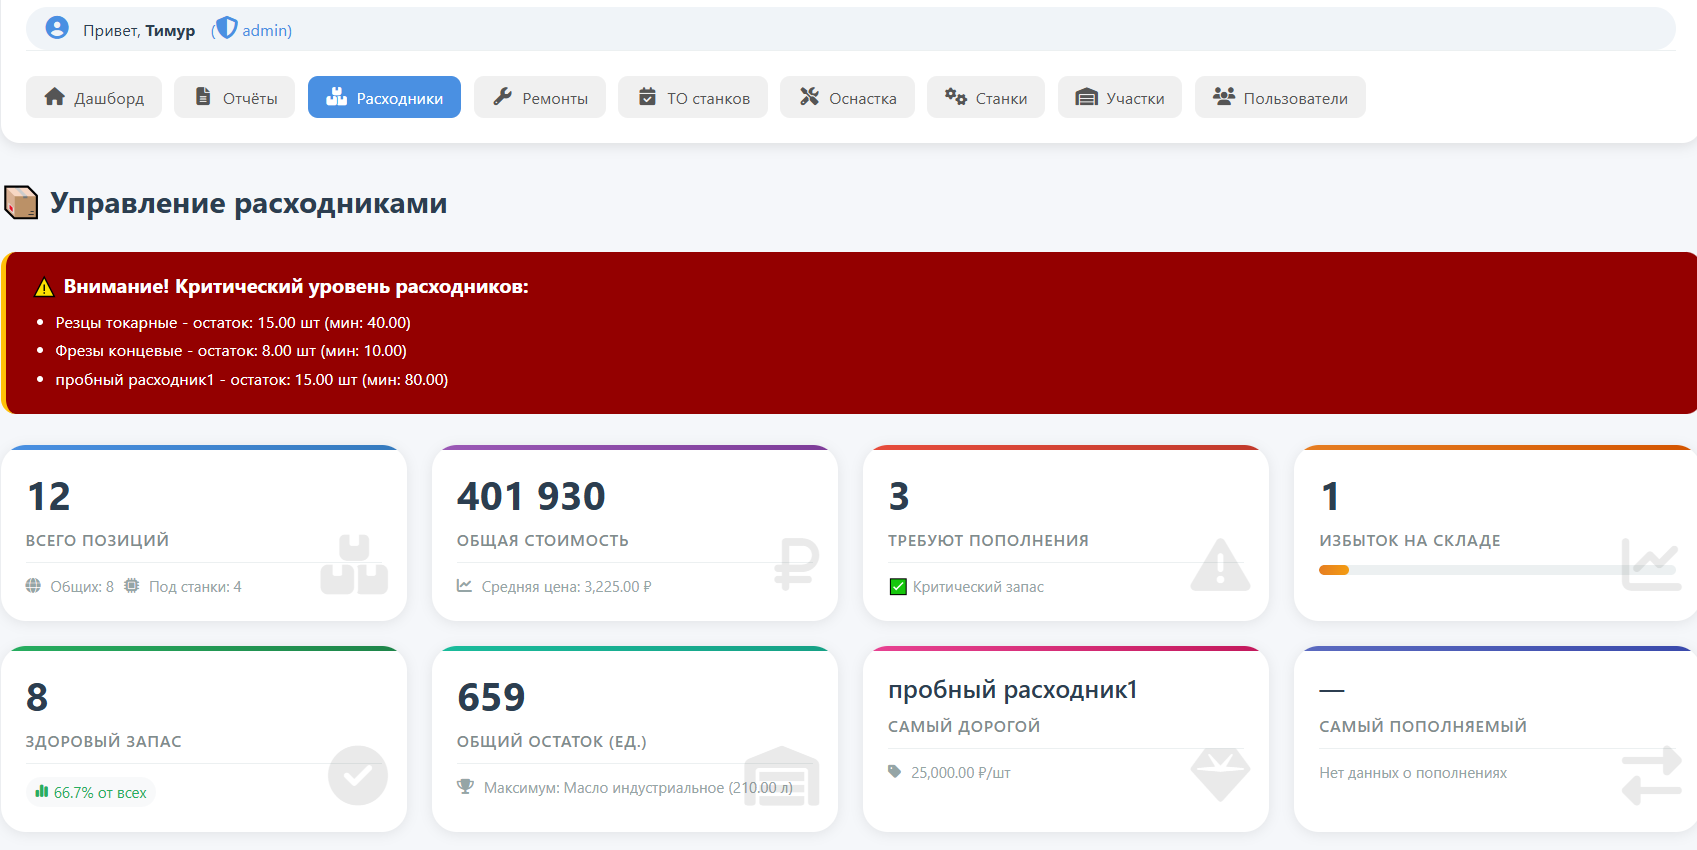Click the chart icon on Избыток на складе card
This screenshot has width=1697, height=850.
(1651, 564)
